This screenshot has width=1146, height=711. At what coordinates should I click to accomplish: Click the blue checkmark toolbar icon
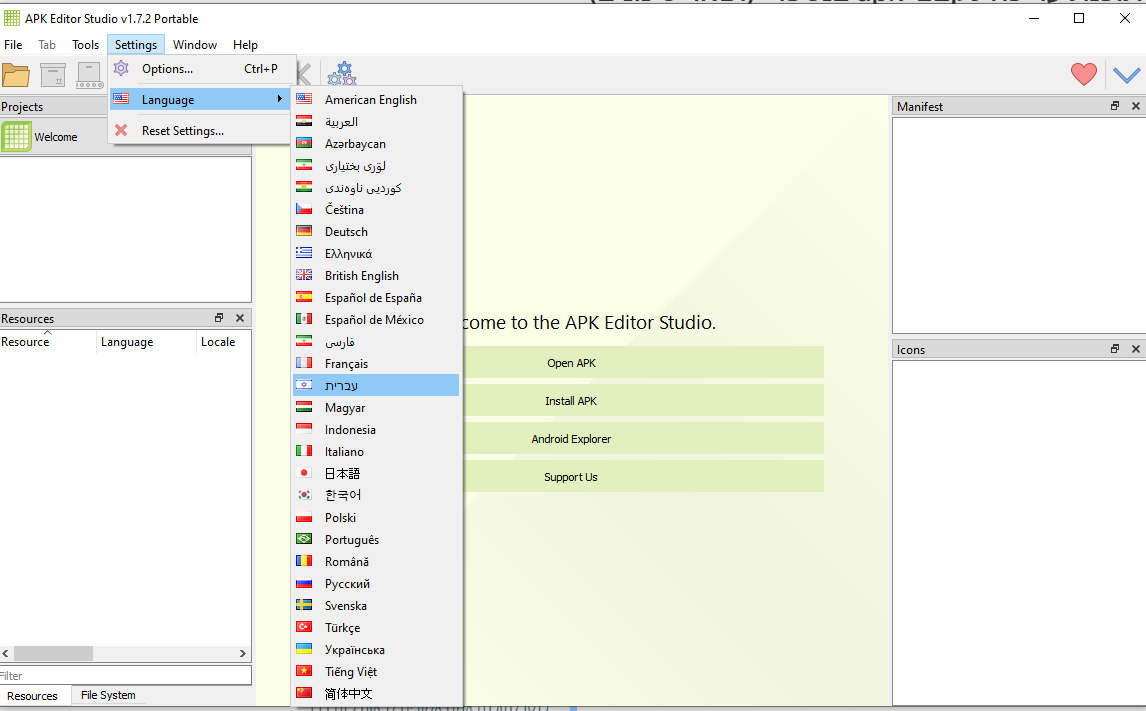tap(1126, 75)
